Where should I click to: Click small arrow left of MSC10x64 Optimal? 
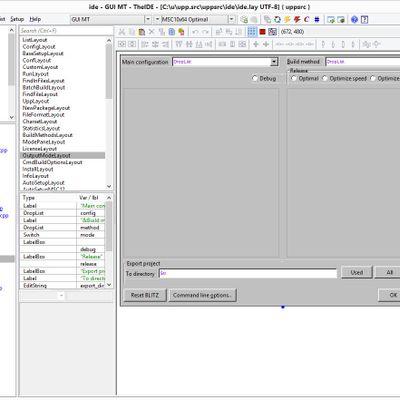pos(157,19)
